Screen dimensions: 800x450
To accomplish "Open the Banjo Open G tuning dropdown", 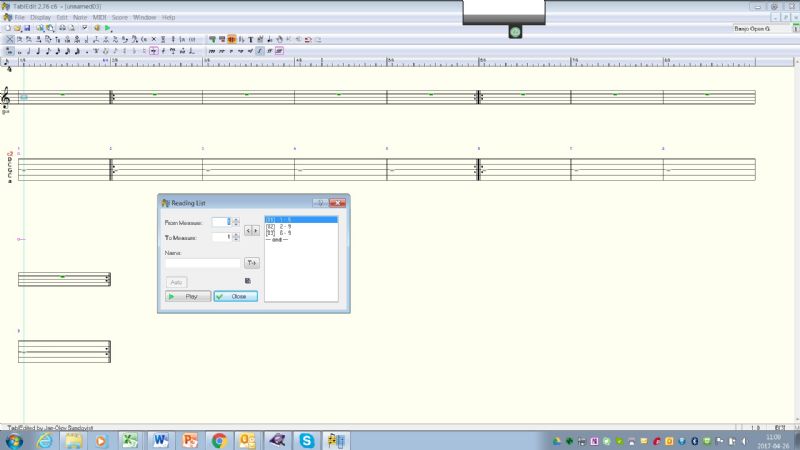I will pyautogui.click(x=763, y=29).
